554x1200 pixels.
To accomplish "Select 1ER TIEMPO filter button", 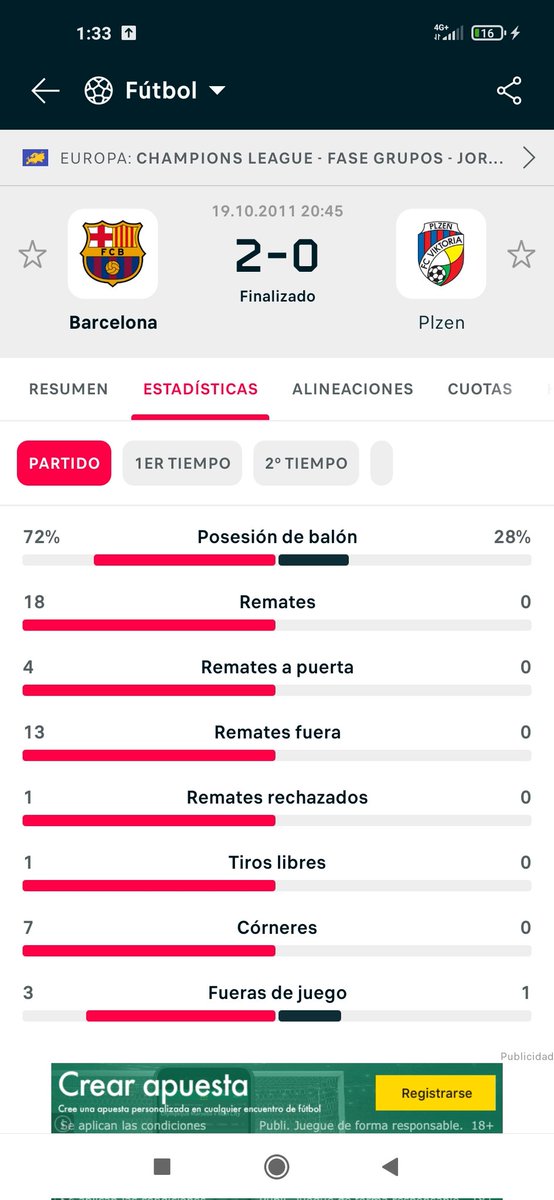I will (x=182, y=463).
